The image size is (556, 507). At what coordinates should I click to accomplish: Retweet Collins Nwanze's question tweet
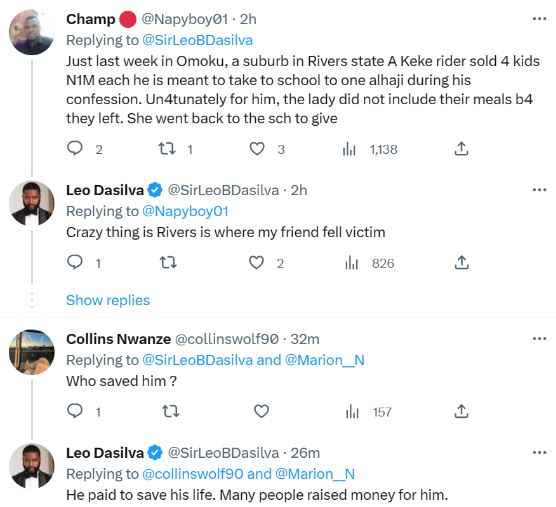coord(171,411)
